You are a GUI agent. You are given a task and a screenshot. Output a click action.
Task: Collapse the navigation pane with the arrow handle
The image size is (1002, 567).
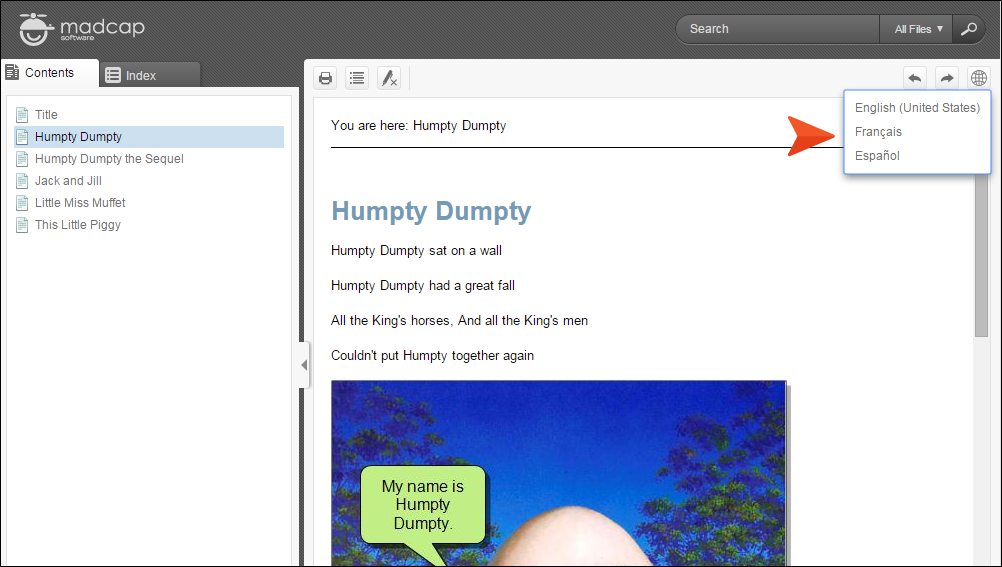point(304,365)
